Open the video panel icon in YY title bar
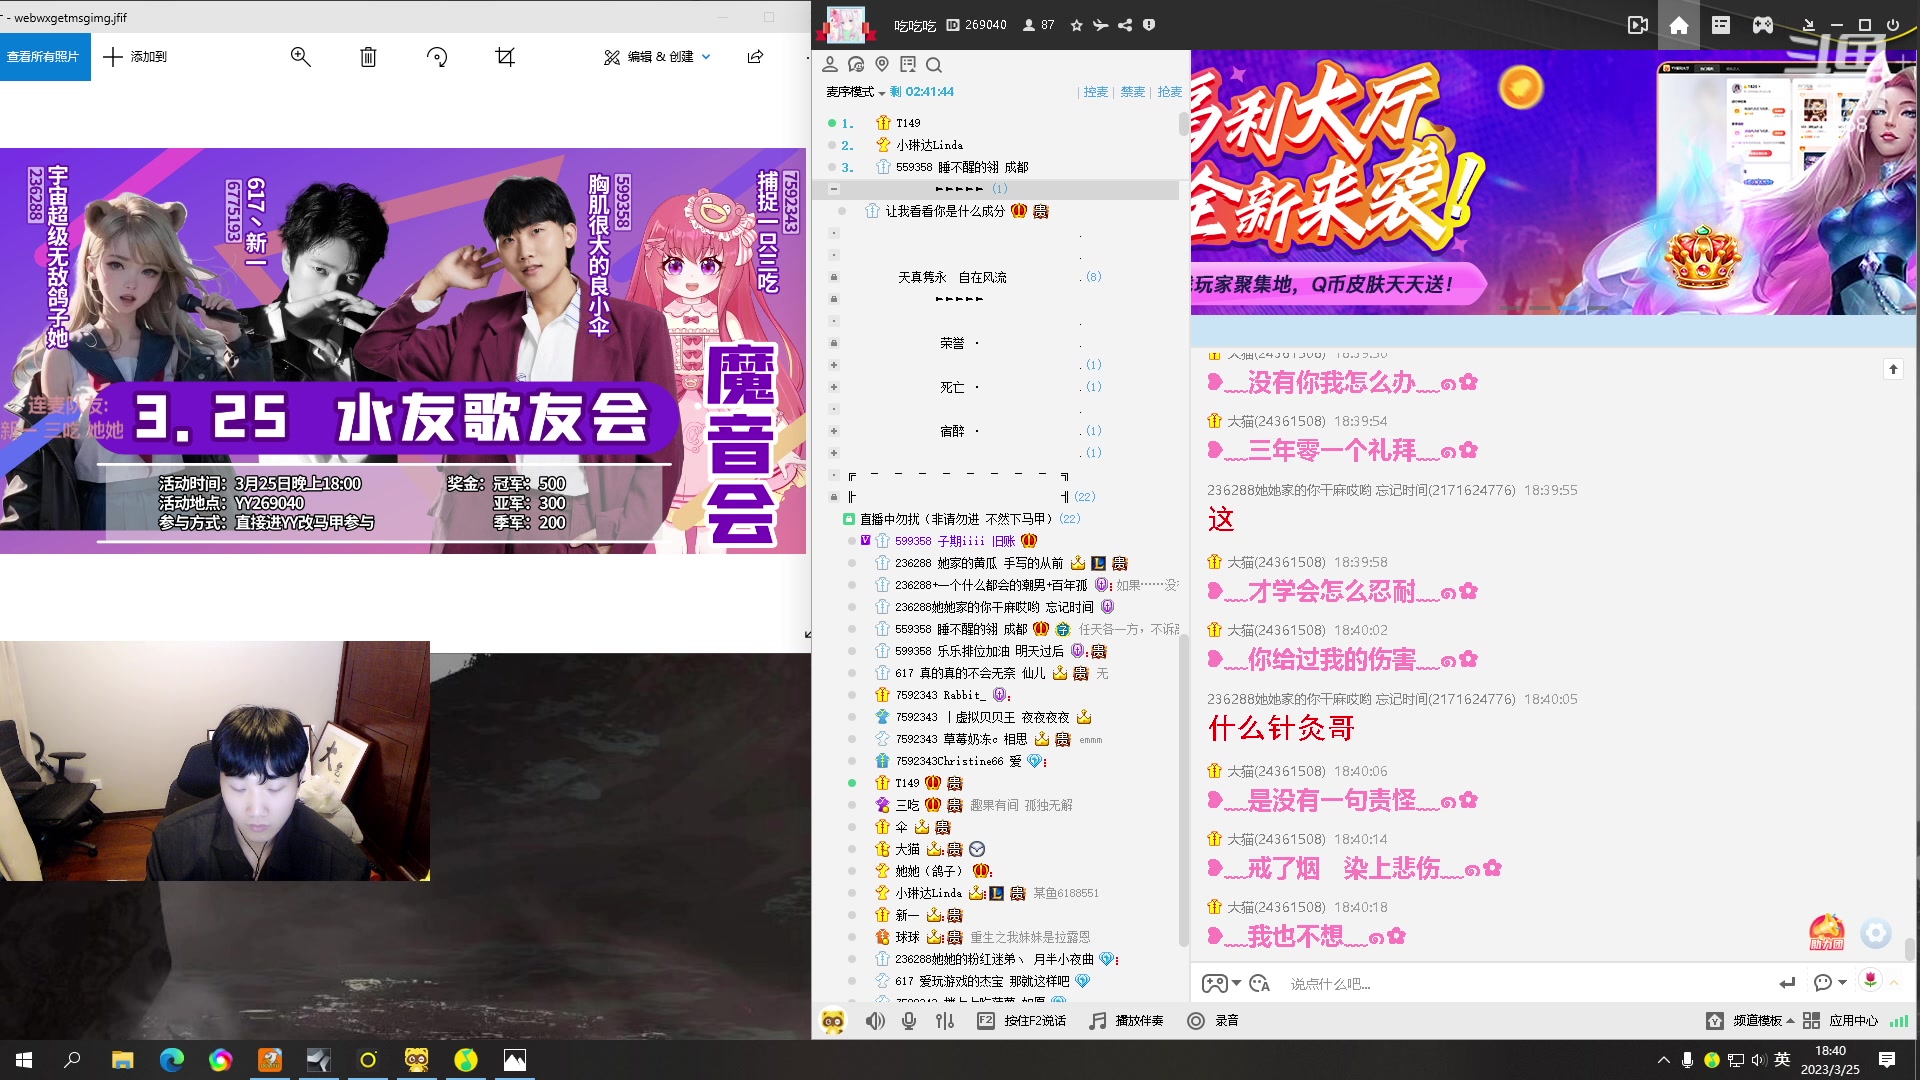The width and height of the screenshot is (1920, 1080). pyautogui.click(x=1637, y=25)
